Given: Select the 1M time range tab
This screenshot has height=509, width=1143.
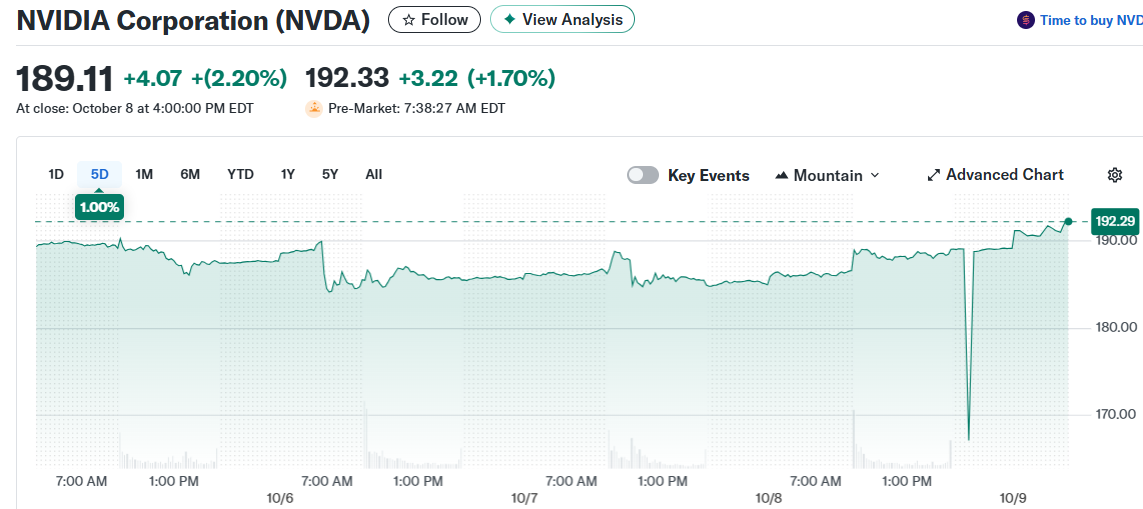Looking at the screenshot, I should [x=144, y=174].
